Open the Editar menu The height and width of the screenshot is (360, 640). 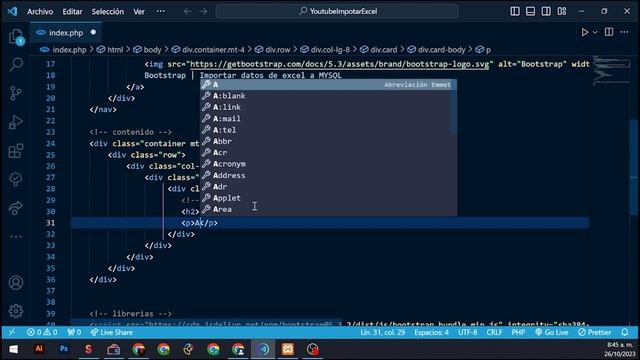coord(72,11)
